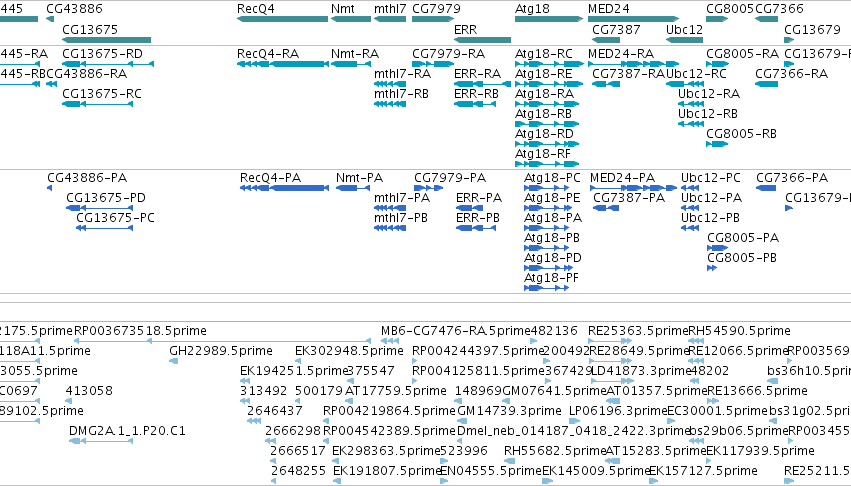Viewport: 851px width, 486px height.
Task: Select the CG8005-PB protein label
Action: click(742, 257)
